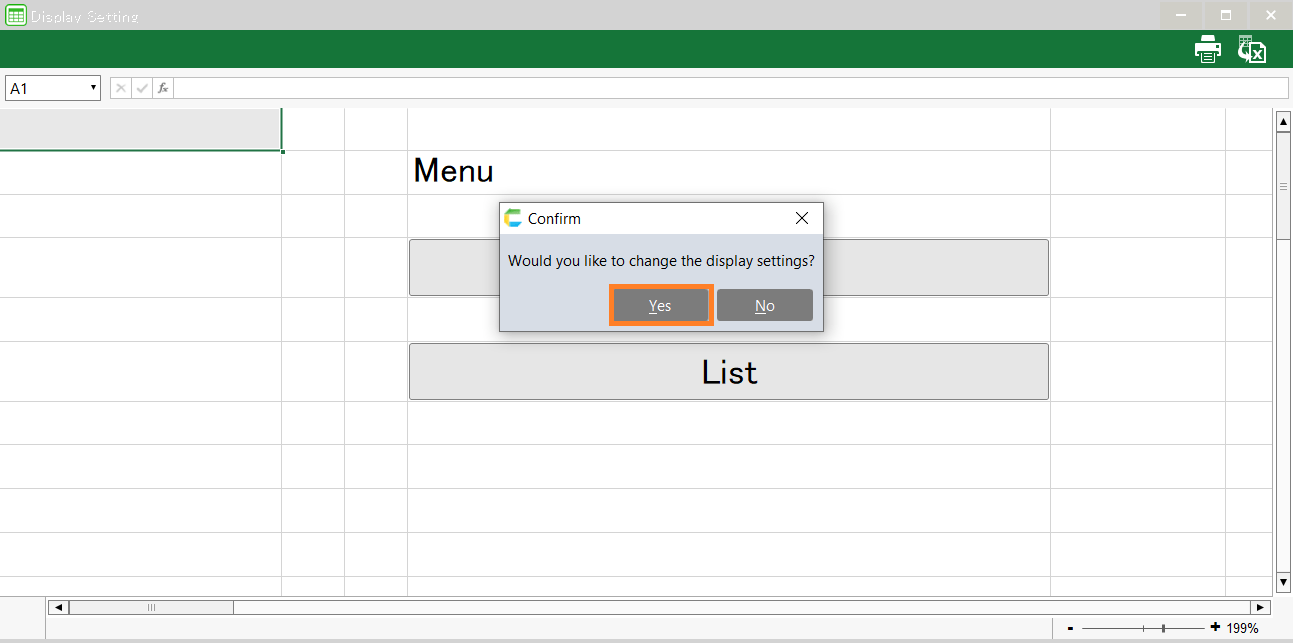Click the vertical scrollbar up arrow
The width and height of the screenshot is (1293, 643).
pyautogui.click(x=1283, y=122)
